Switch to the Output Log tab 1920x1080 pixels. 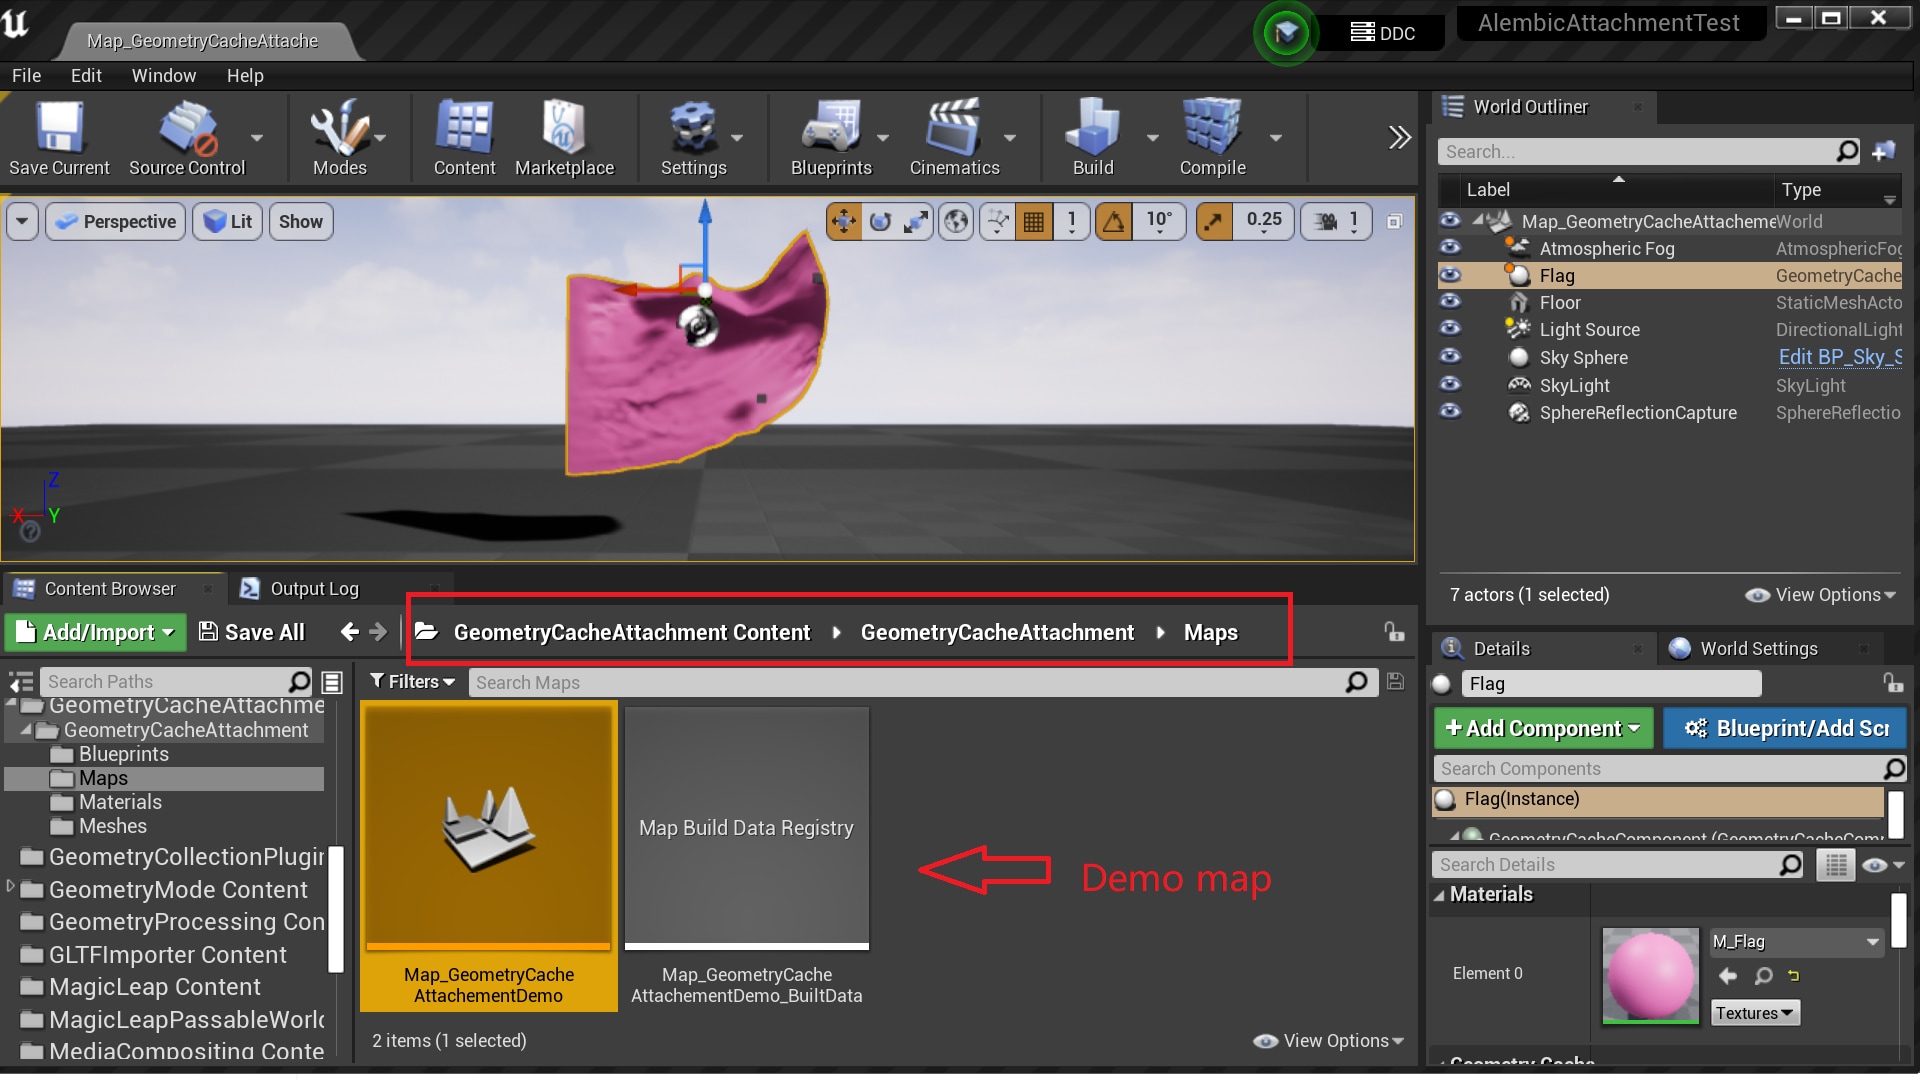point(315,588)
